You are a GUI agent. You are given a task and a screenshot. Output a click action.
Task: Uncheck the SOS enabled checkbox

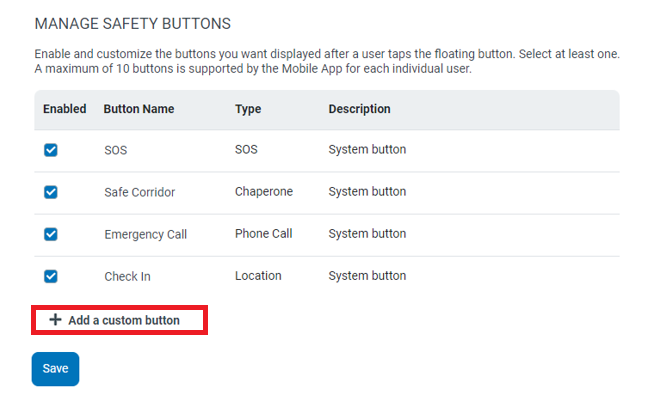point(51,150)
